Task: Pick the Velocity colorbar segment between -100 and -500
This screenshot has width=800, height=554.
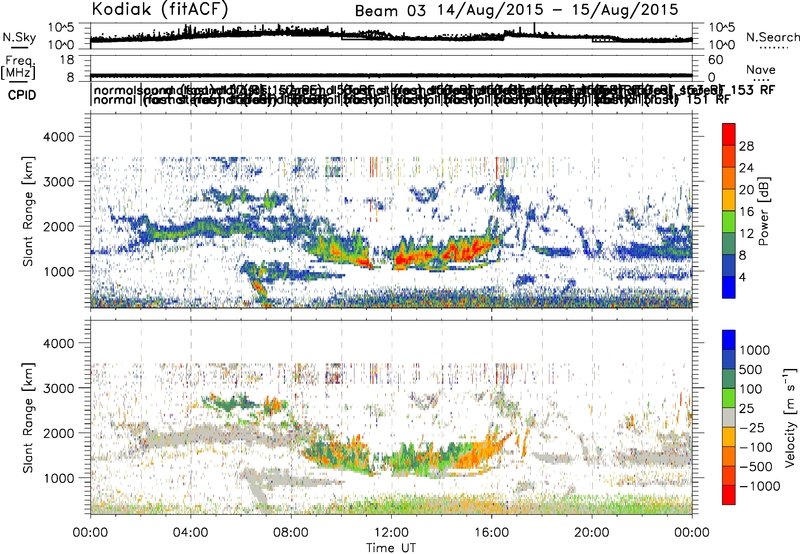Action: (729, 457)
